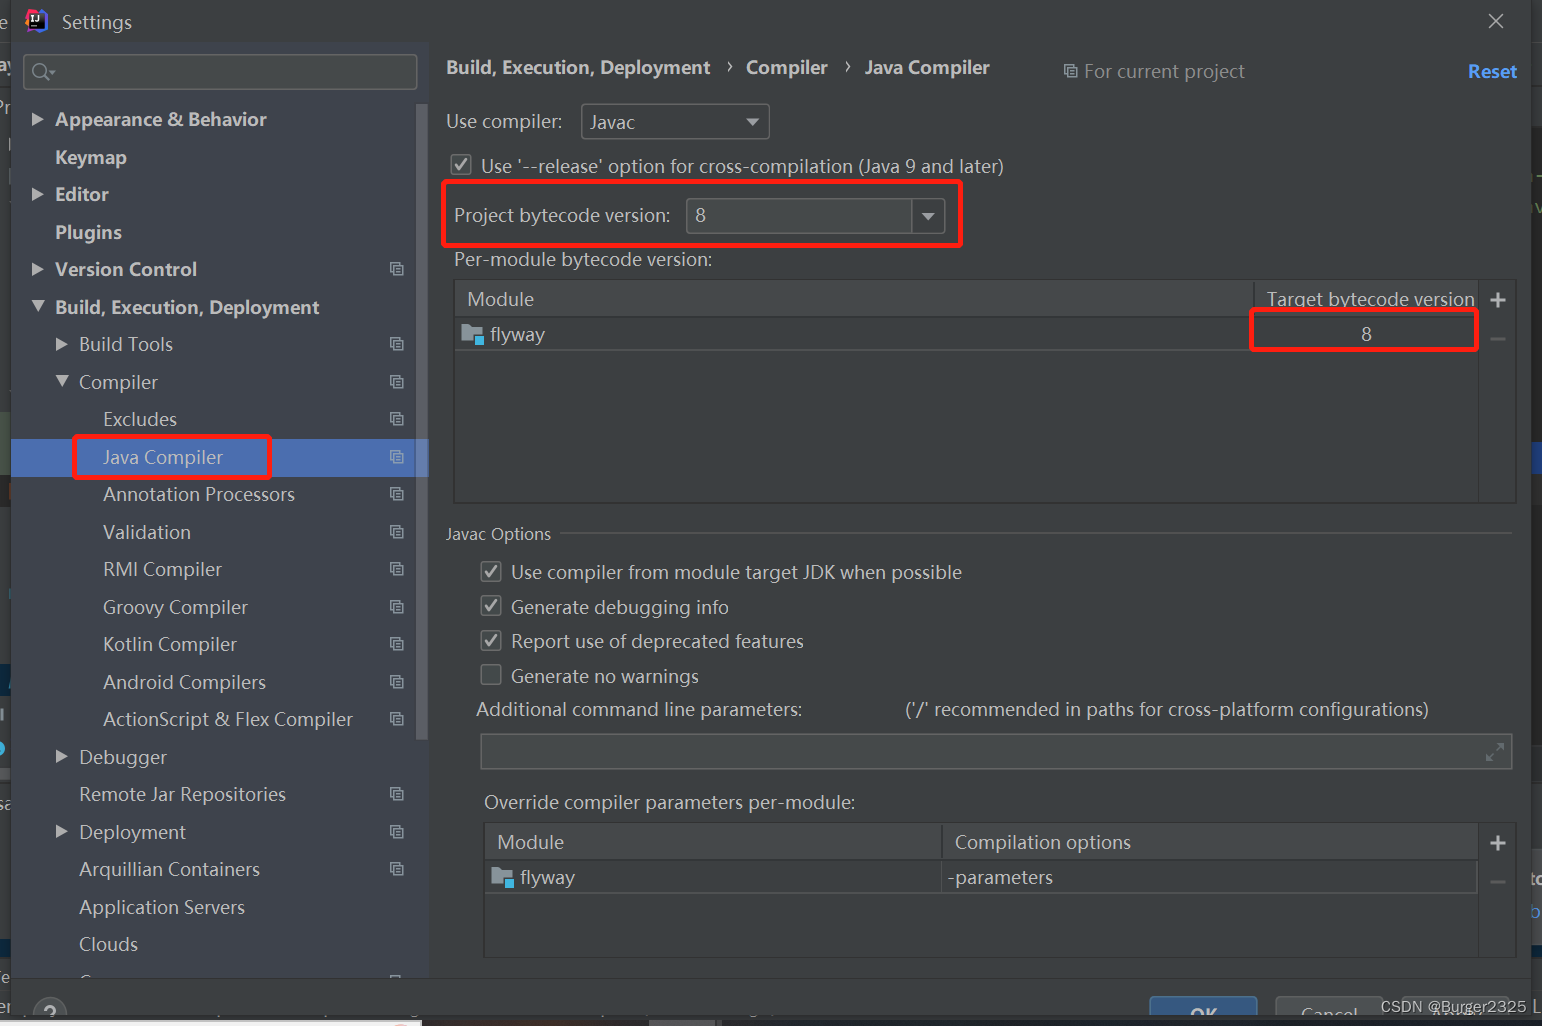Select Groovy Compiler entry
The width and height of the screenshot is (1542, 1026).
click(175, 607)
